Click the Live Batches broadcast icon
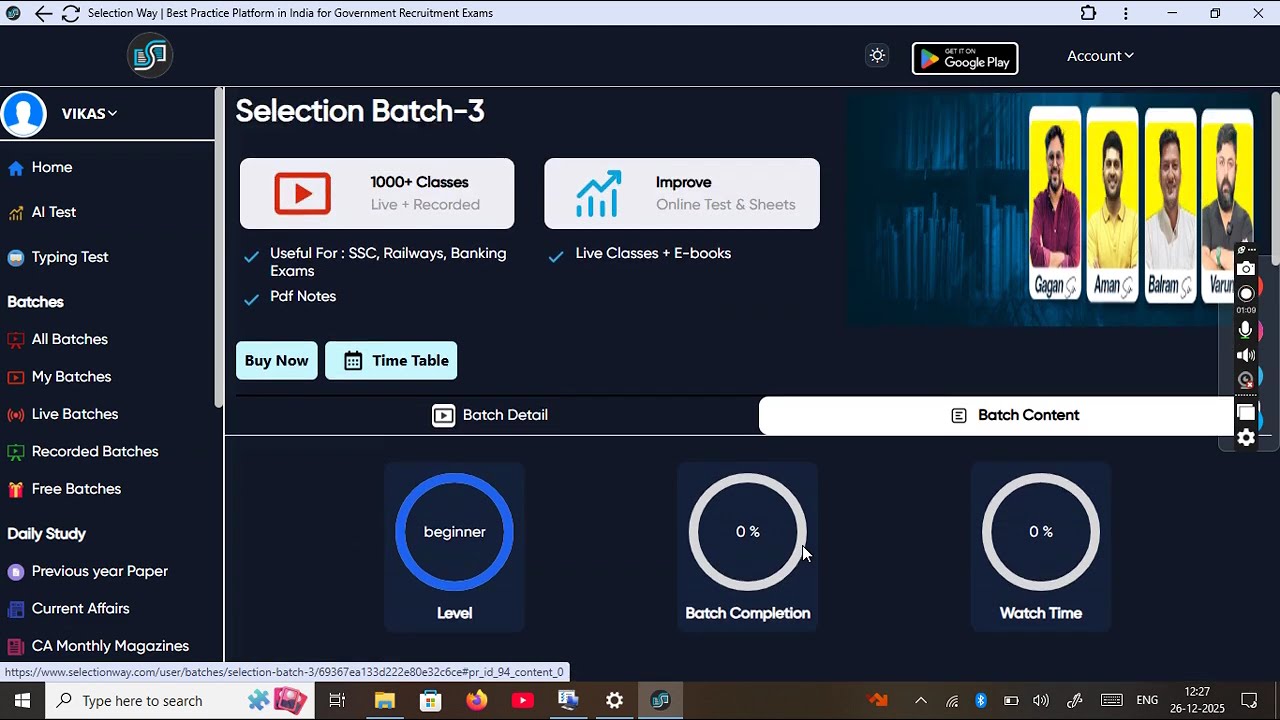This screenshot has height=720, width=1280. point(16,415)
